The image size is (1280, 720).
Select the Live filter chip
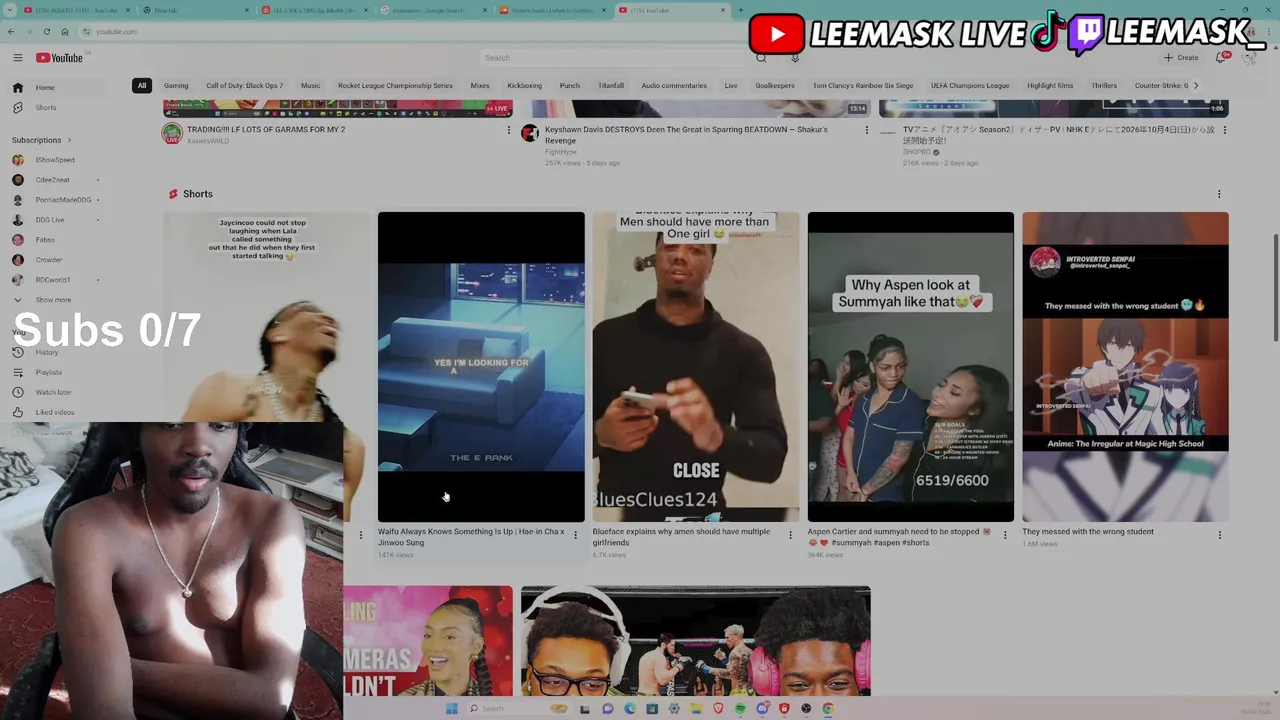[x=731, y=86]
